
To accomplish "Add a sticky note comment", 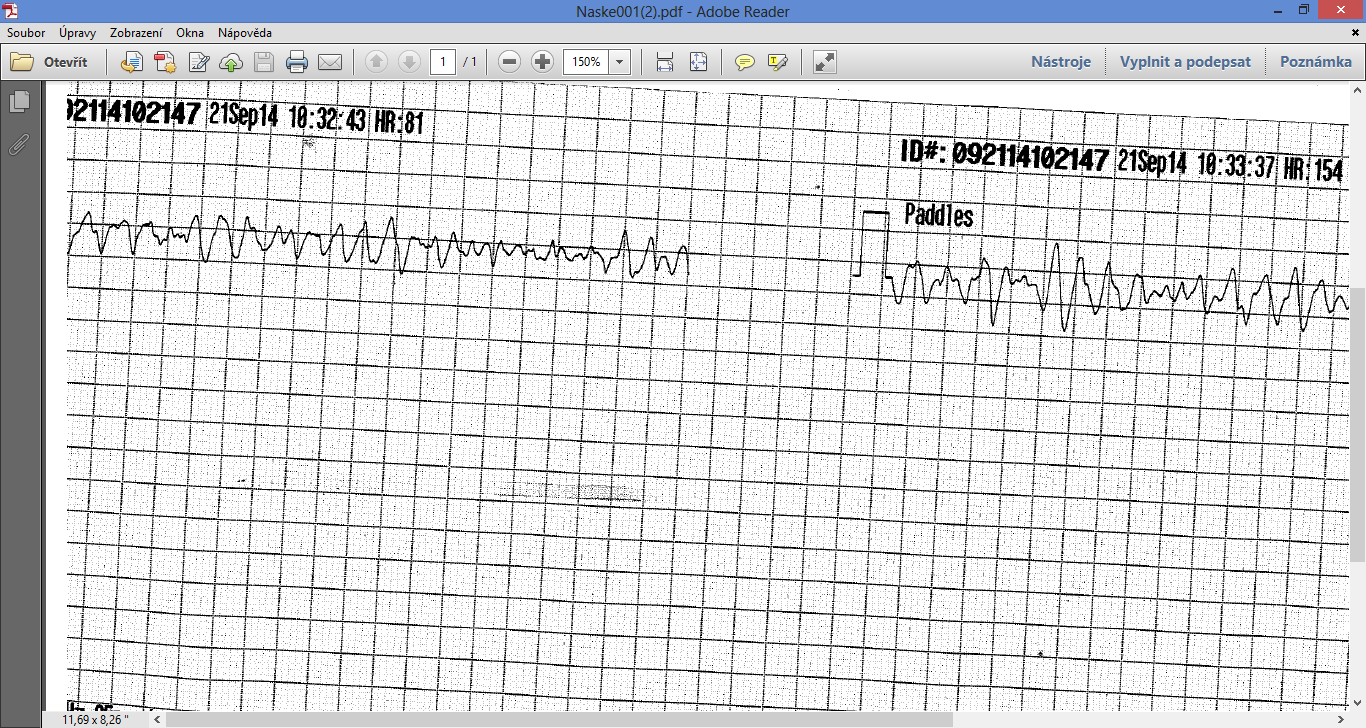I will pos(745,62).
